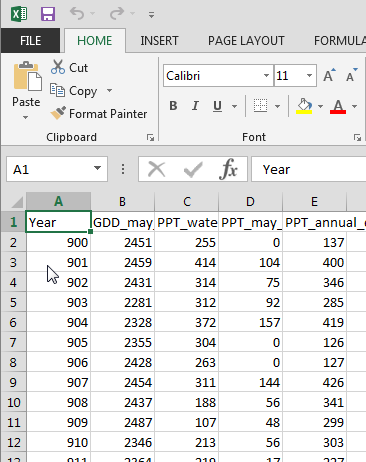Switch to the HOME tab
Viewport: 366px width, 462px height.
point(95,41)
